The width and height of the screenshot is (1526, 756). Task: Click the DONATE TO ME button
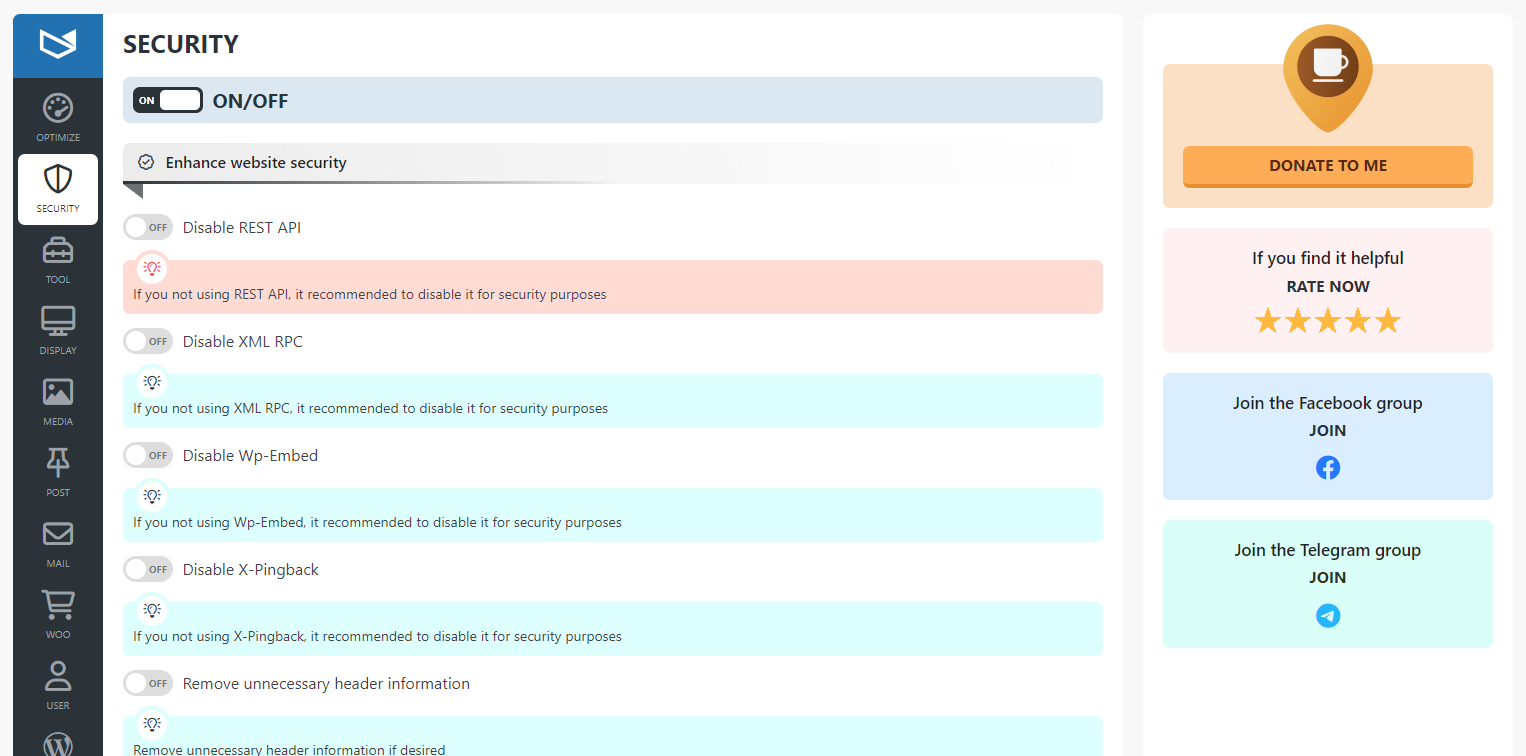pos(1328,166)
